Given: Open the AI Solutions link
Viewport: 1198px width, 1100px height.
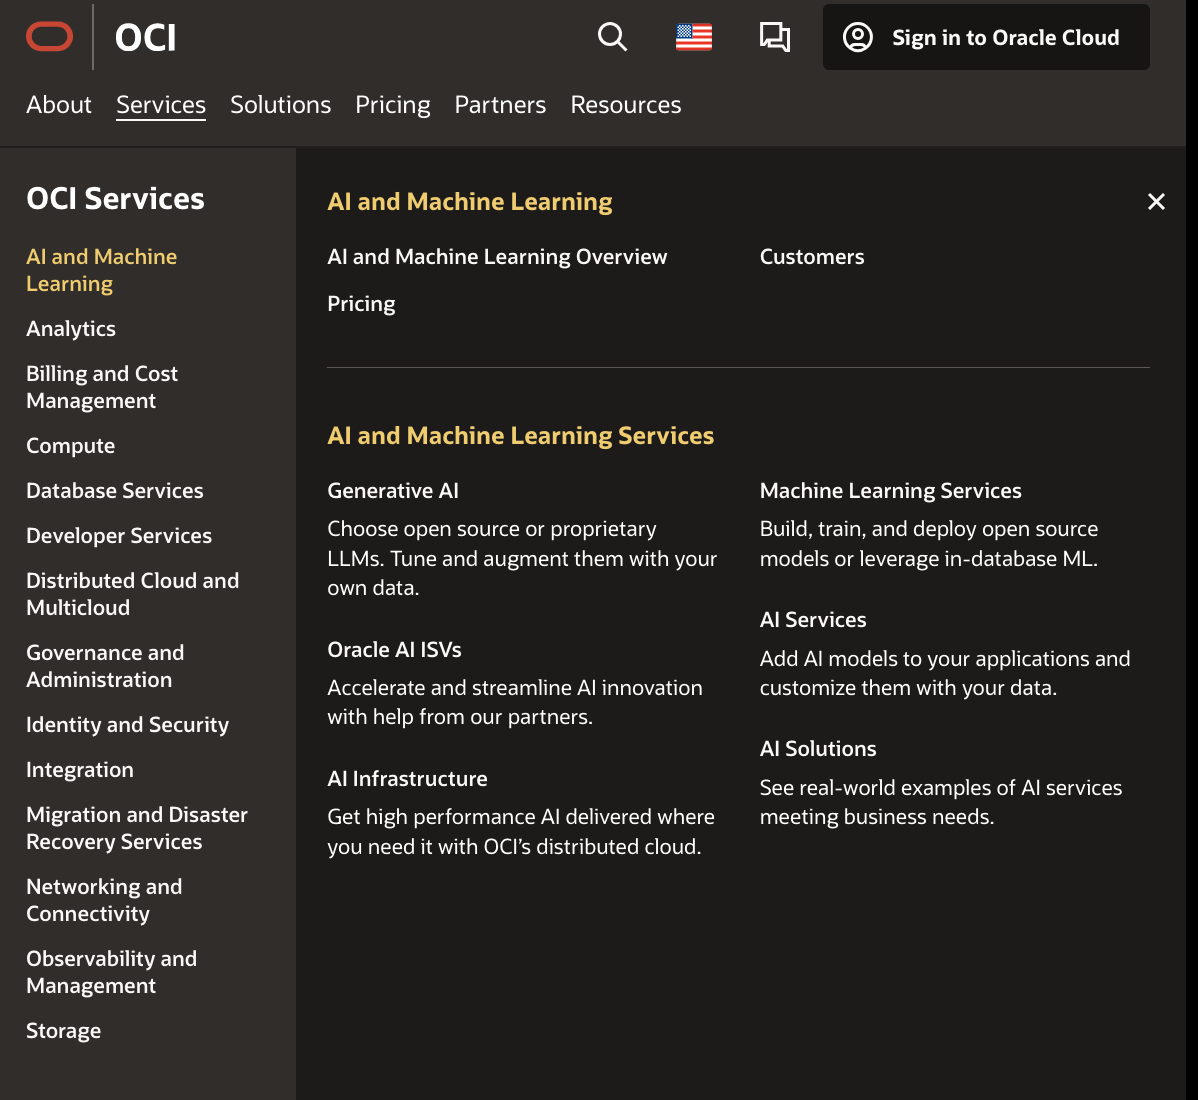Looking at the screenshot, I should pos(818,749).
